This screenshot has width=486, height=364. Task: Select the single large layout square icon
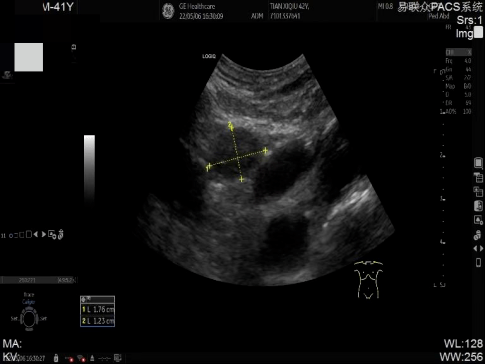click(29, 234)
